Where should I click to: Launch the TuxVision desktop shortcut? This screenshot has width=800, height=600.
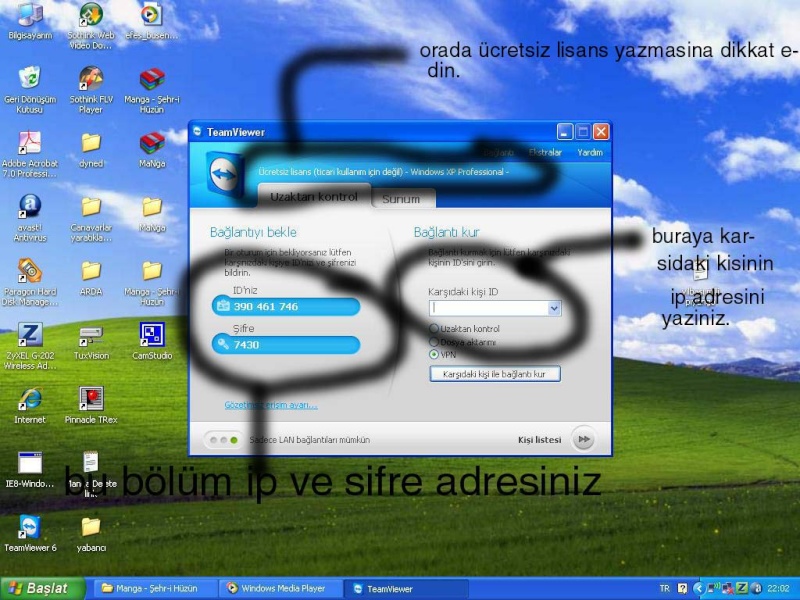tap(91, 341)
